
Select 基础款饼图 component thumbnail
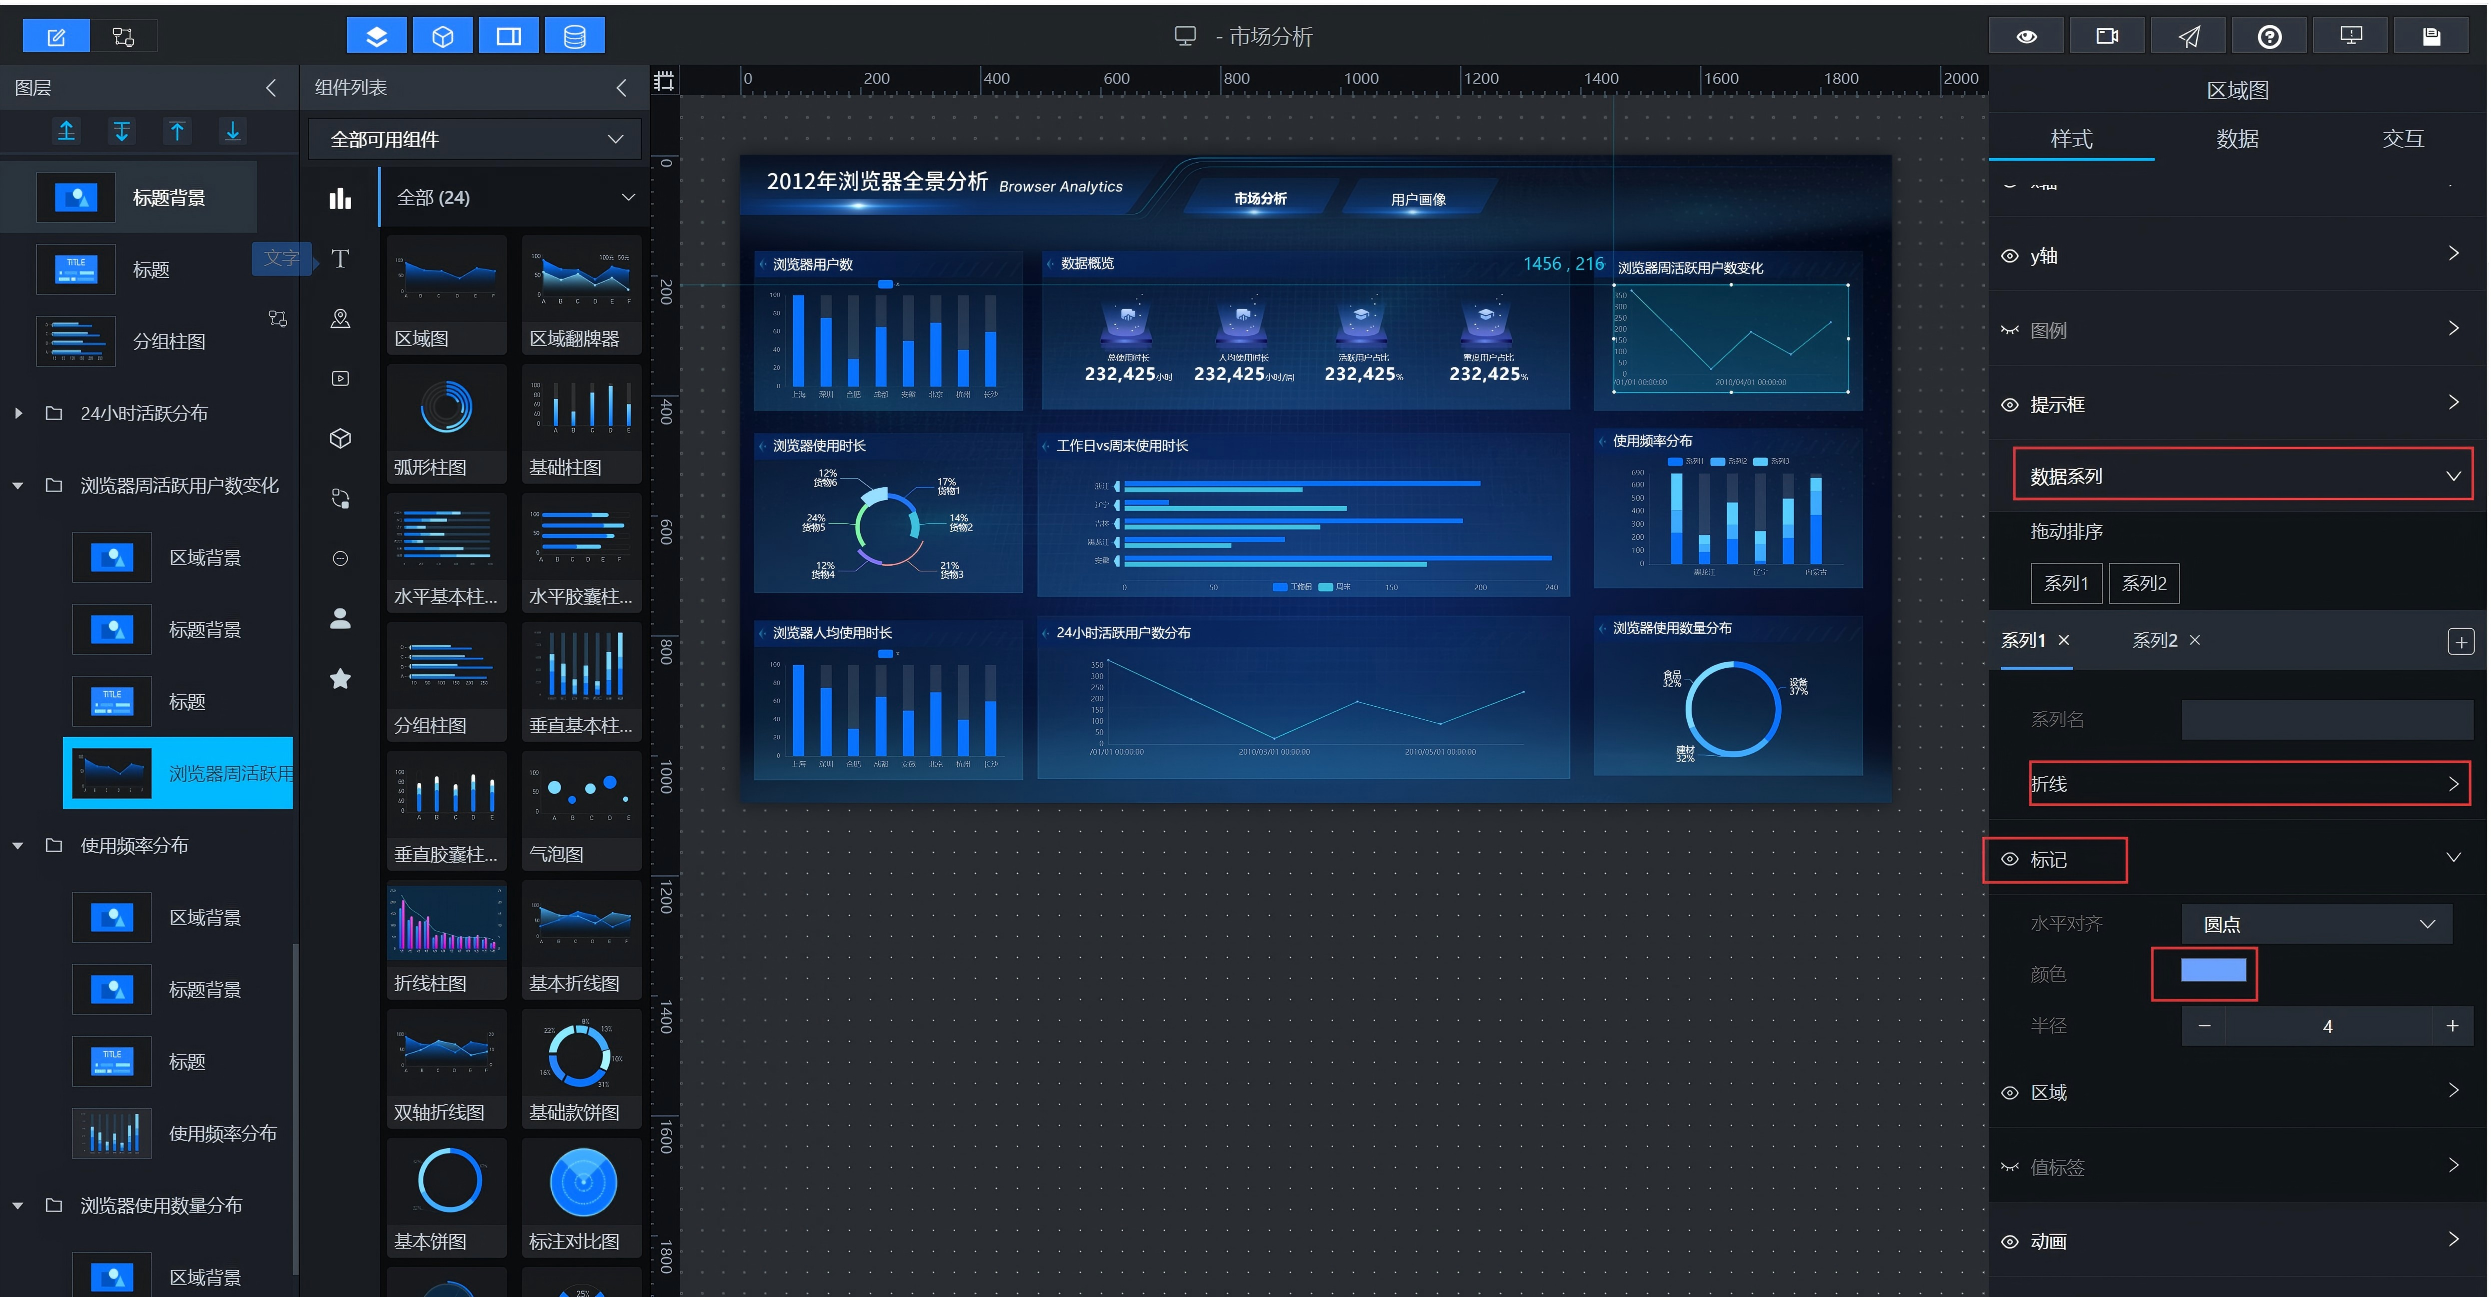point(581,1069)
